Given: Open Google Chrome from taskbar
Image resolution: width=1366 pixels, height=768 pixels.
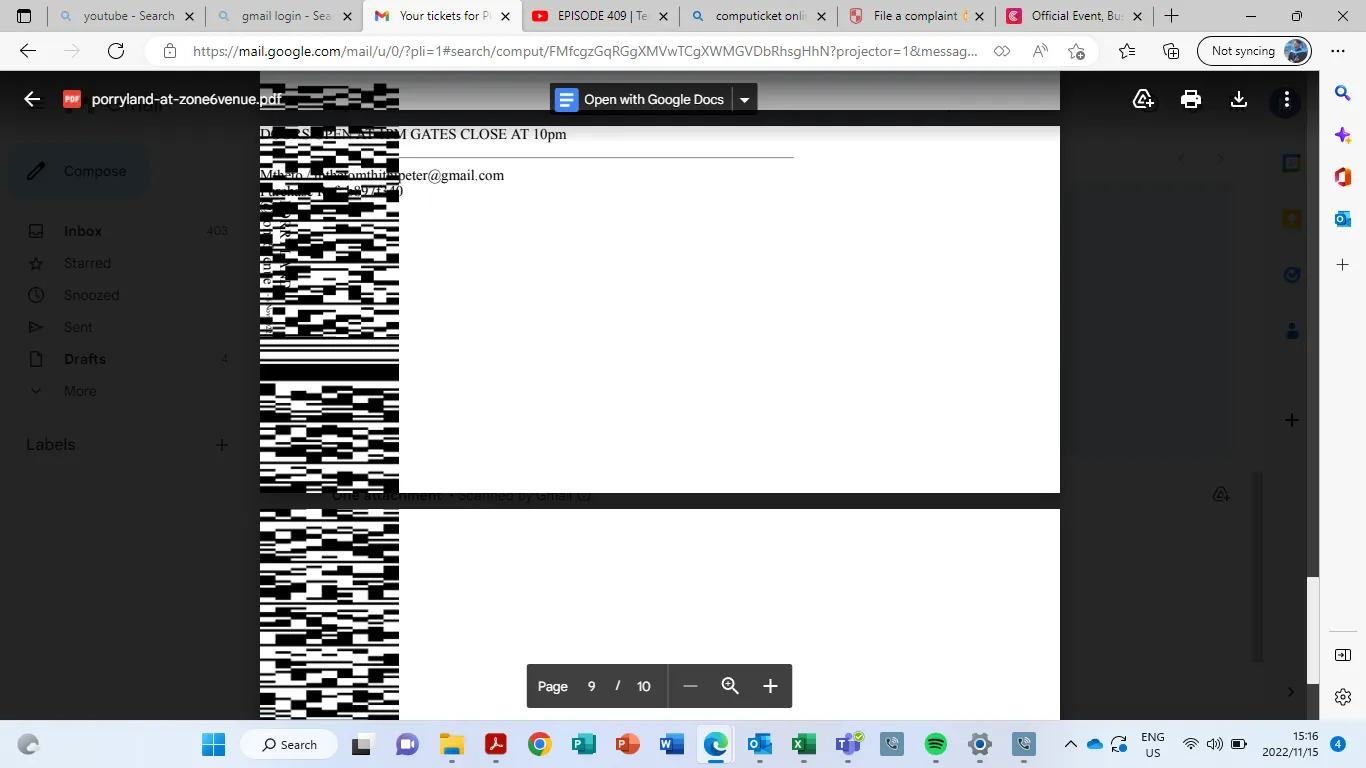Looking at the screenshot, I should click(x=540, y=744).
